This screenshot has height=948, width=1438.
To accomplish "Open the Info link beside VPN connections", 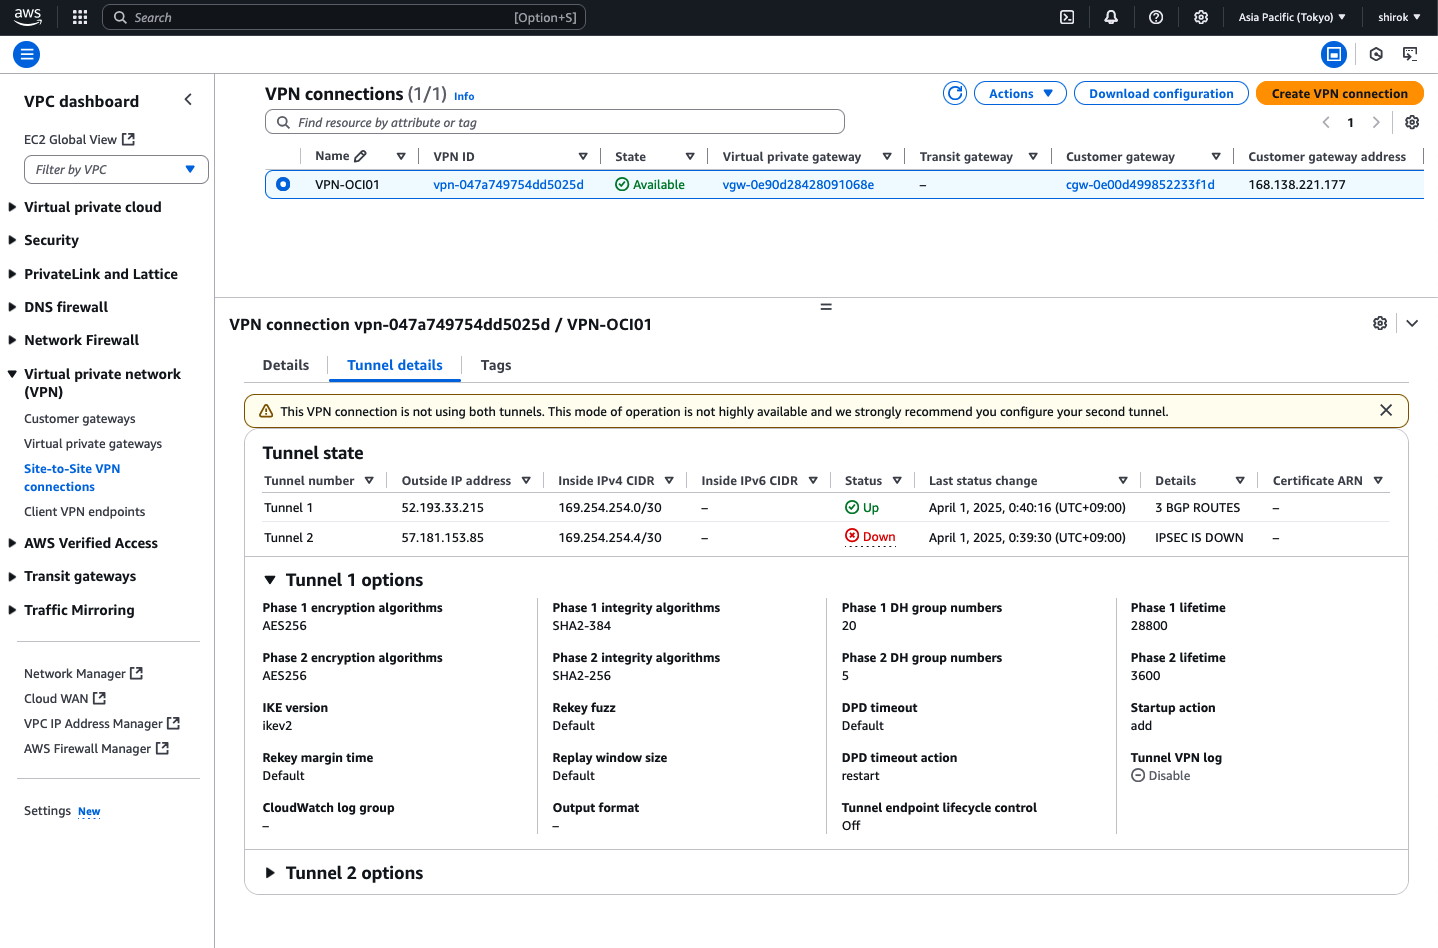I will pos(464,96).
